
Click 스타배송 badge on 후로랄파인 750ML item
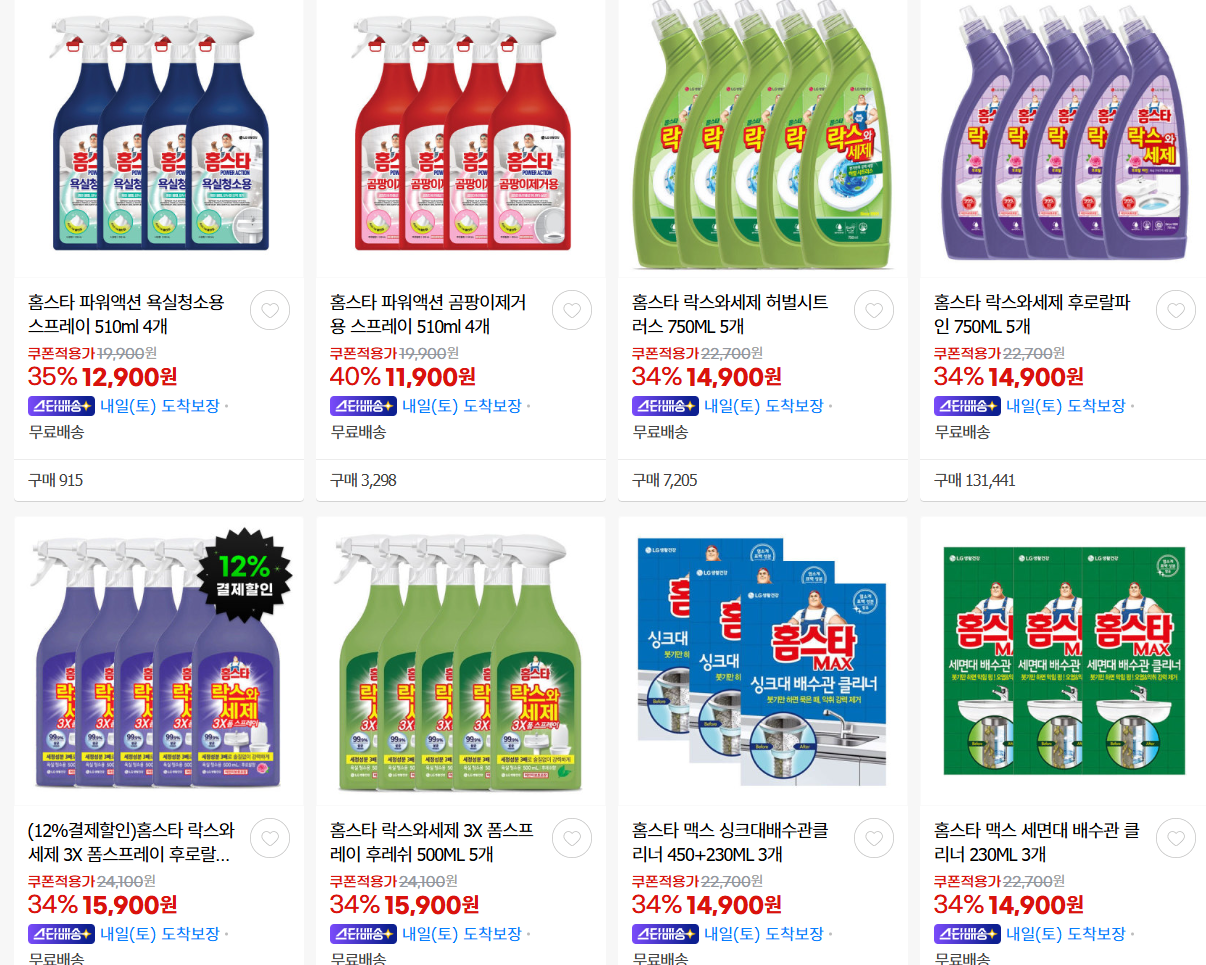(x=967, y=406)
